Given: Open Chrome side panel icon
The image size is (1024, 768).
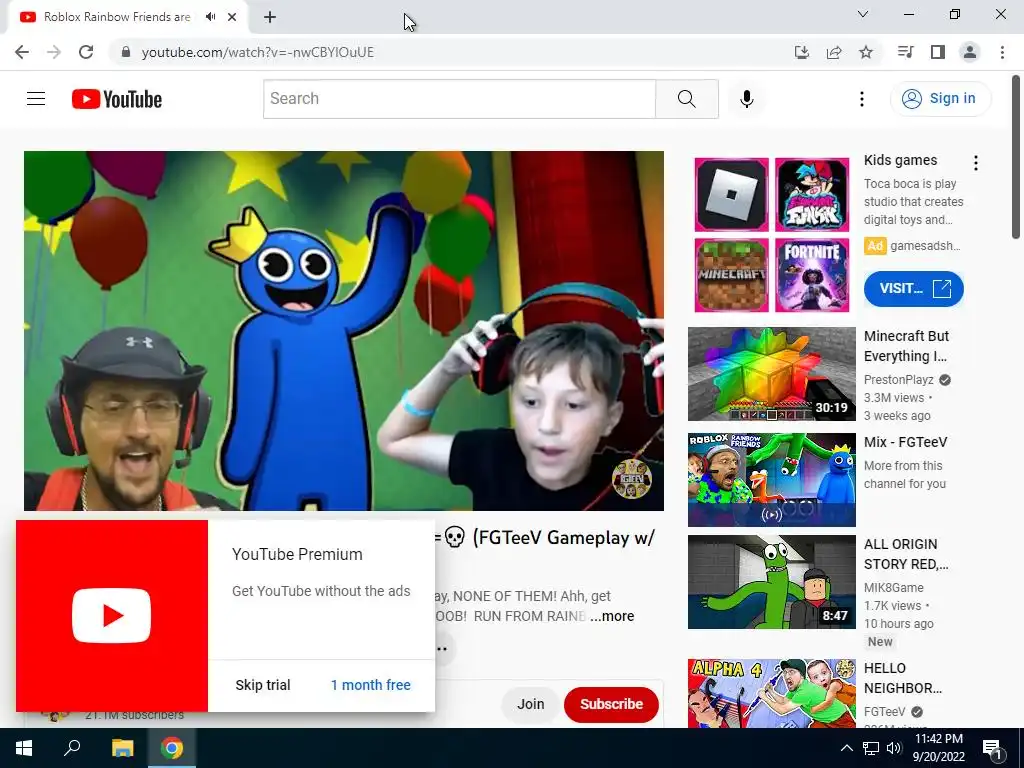Looking at the screenshot, I should pos(938,52).
